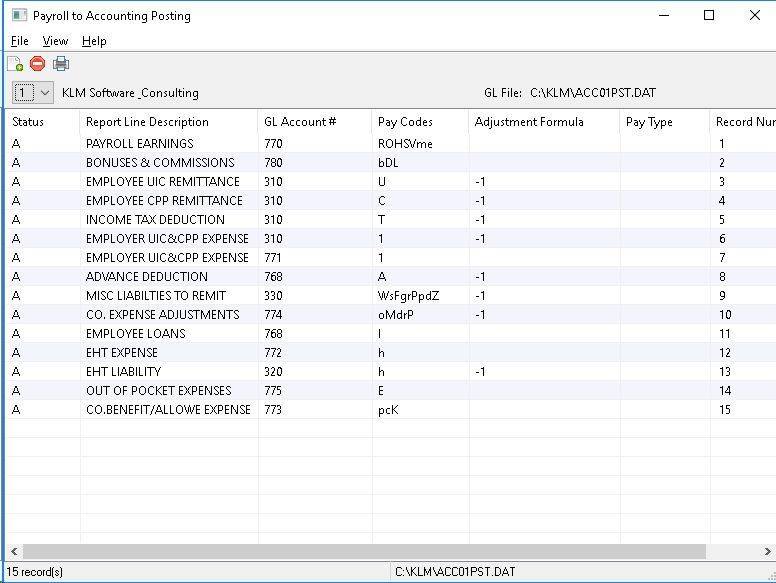
Task: Click the Pay Codes column header
Action: pyautogui.click(x=420, y=122)
